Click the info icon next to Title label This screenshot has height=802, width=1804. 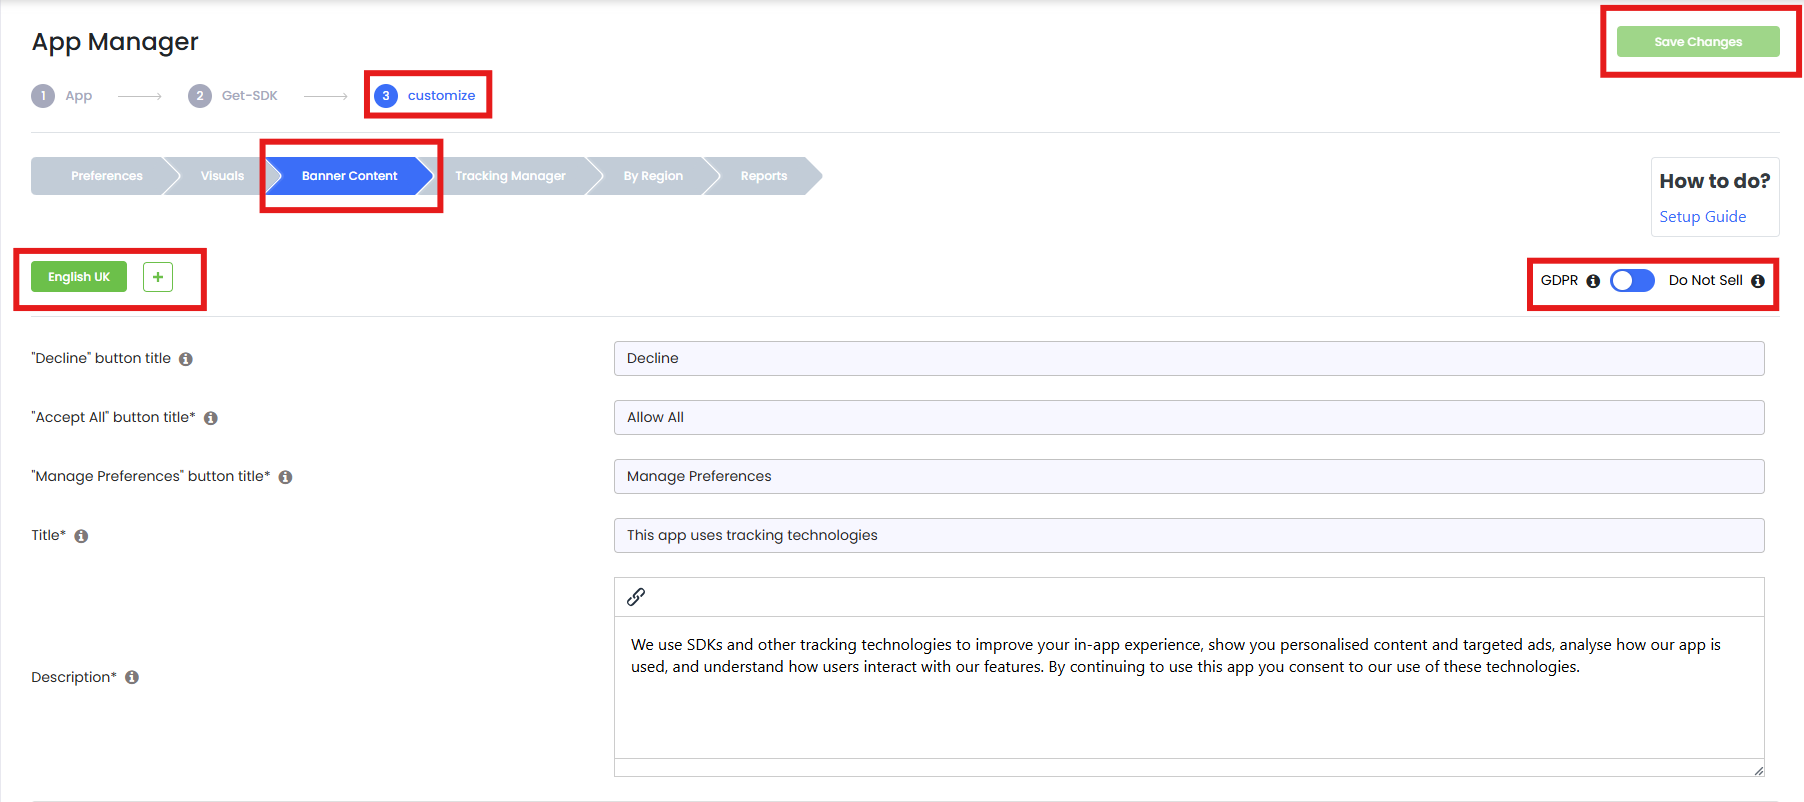click(81, 536)
